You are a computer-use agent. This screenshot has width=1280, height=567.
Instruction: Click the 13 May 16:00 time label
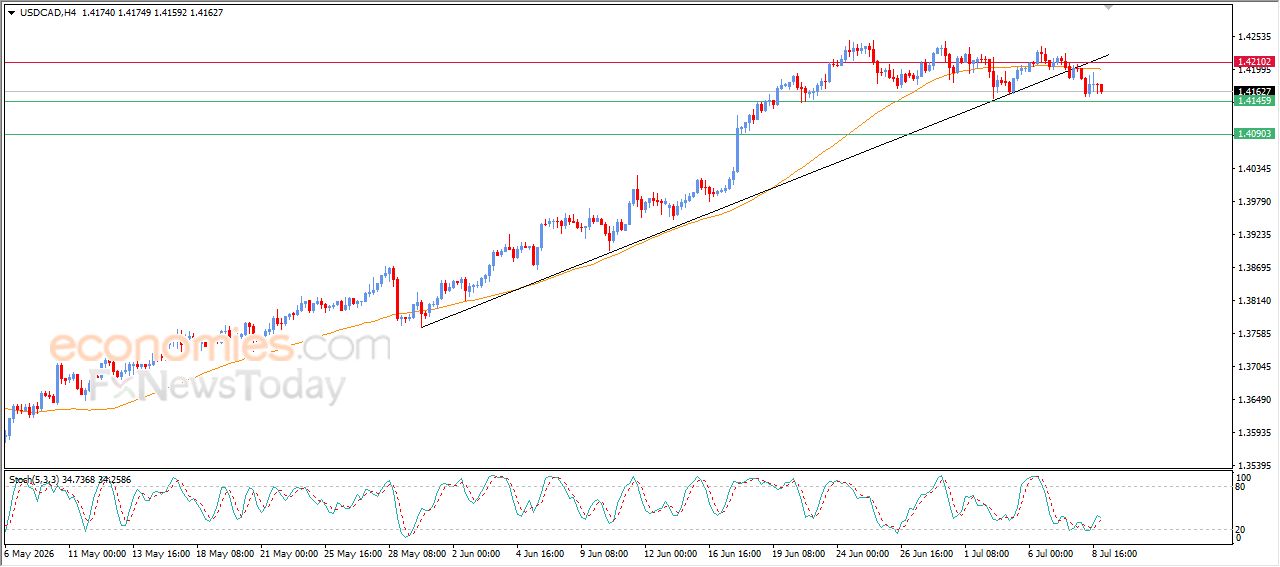161,553
